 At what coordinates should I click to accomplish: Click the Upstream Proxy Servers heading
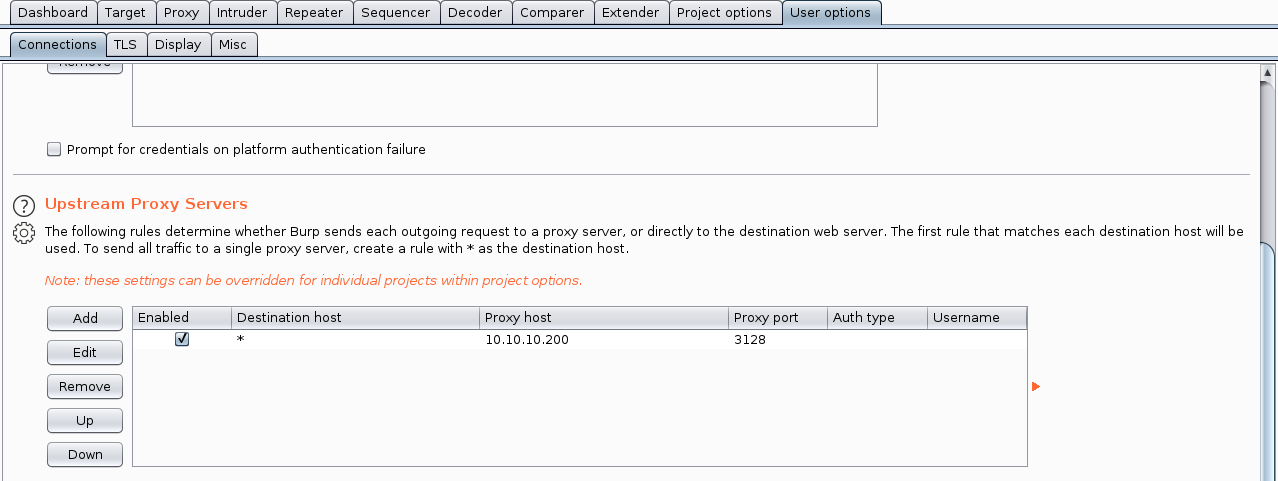146,204
